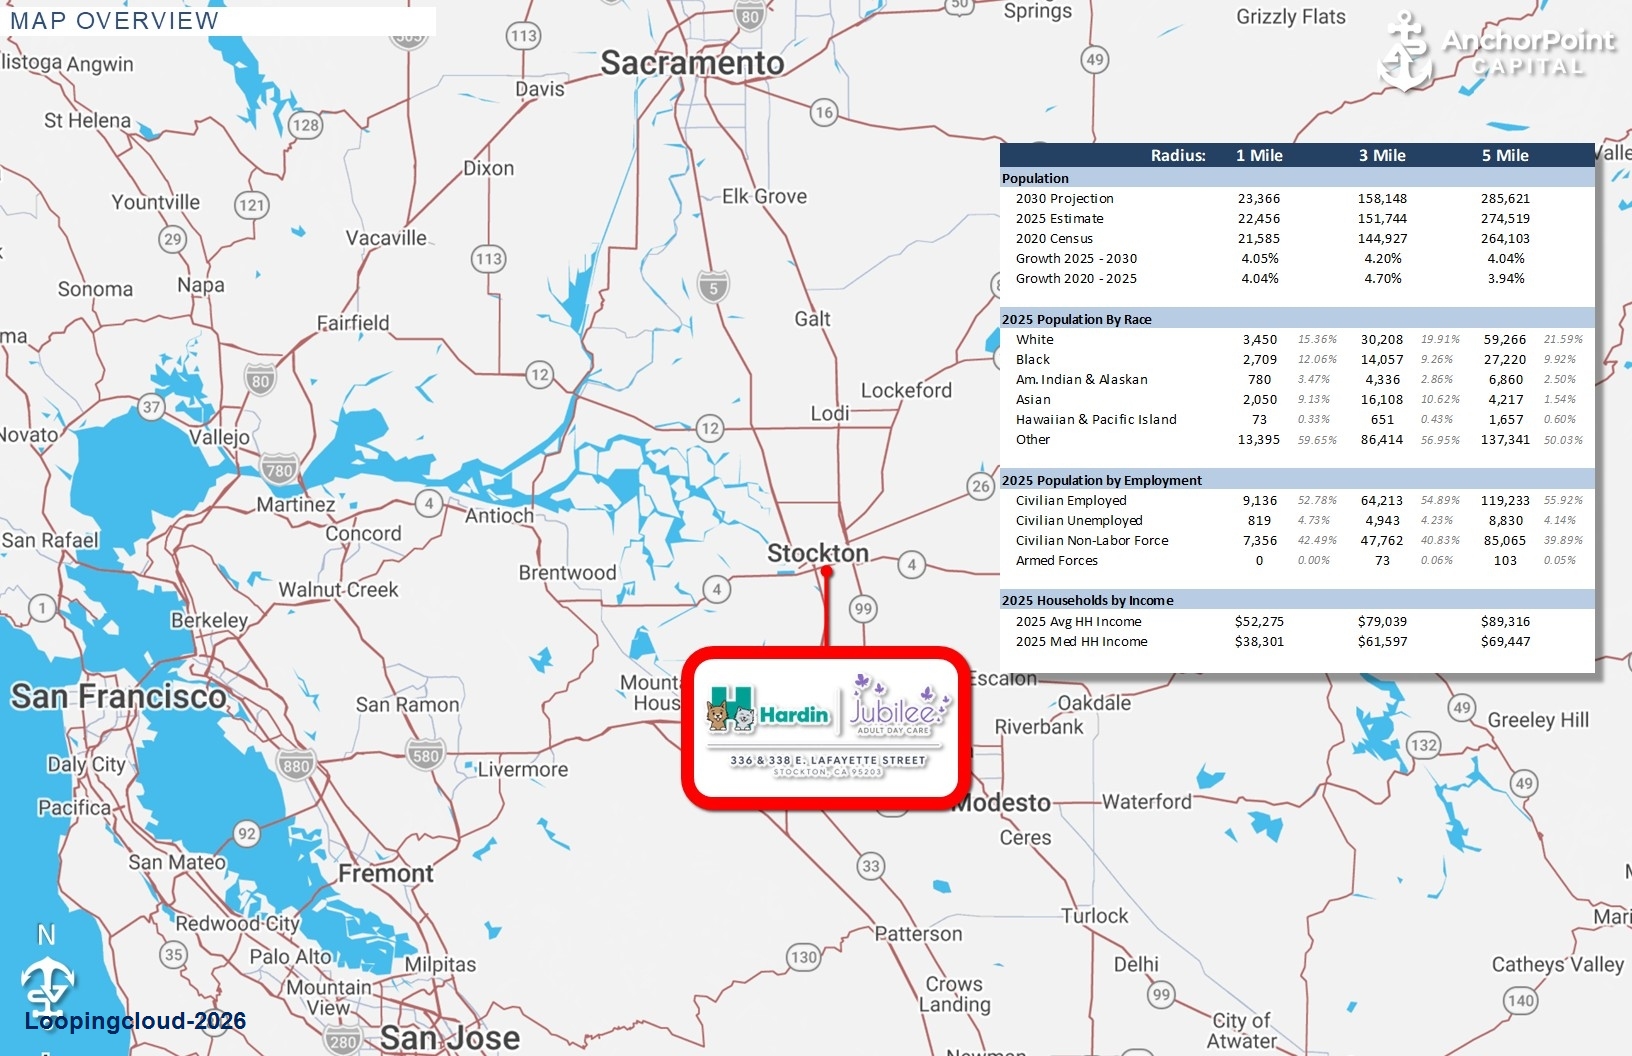Click the MAP OVERVIEW title

pos(114,21)
